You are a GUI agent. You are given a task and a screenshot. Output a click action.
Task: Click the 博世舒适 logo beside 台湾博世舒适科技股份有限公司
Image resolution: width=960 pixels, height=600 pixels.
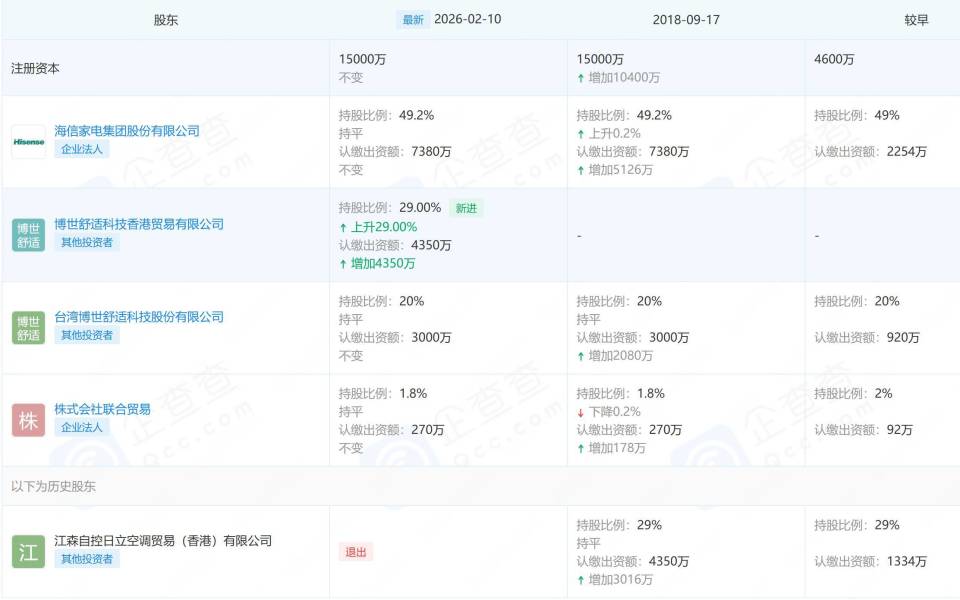pyautogui.click(x=29, y=328)
